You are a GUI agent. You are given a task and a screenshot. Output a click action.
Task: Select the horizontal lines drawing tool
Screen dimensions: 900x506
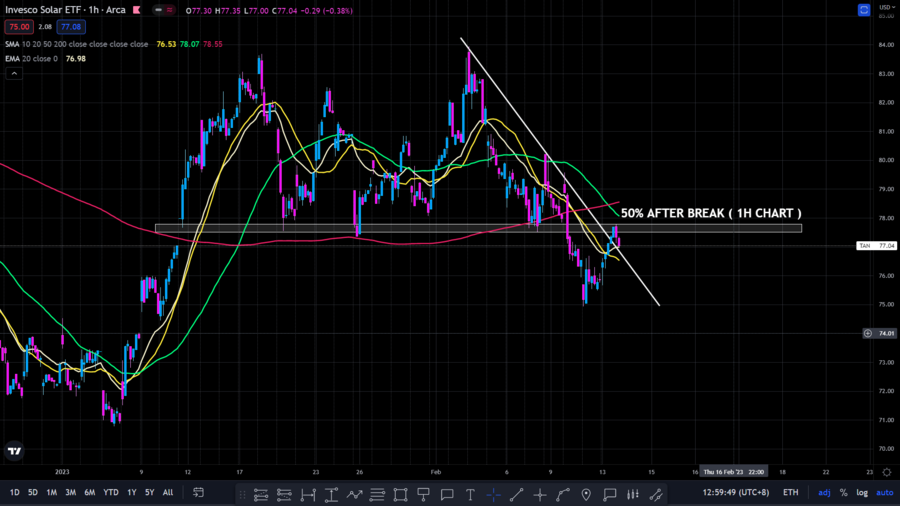point(377,495)
